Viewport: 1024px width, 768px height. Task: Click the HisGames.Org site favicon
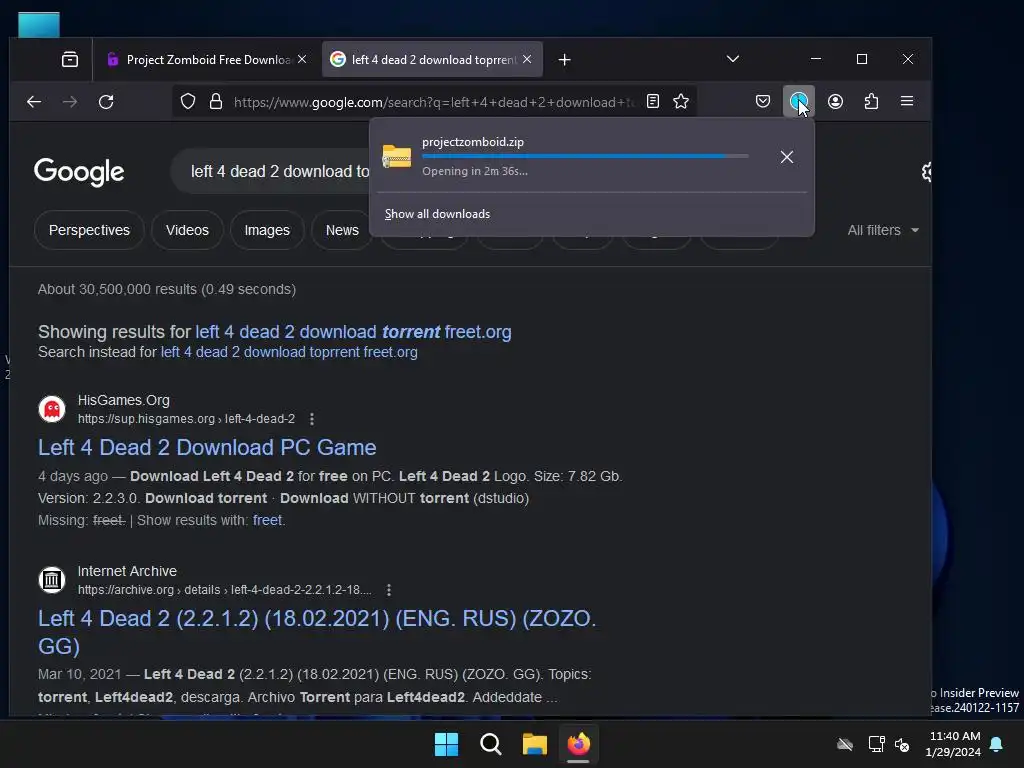coord(52,409)
